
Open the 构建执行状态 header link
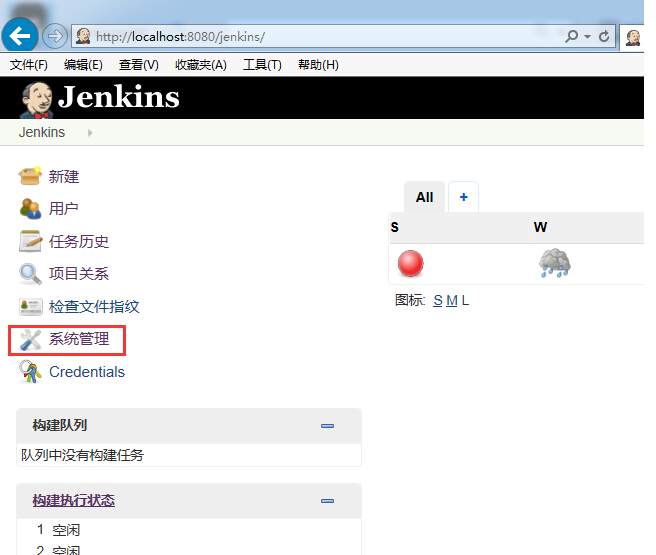(74, 500)
